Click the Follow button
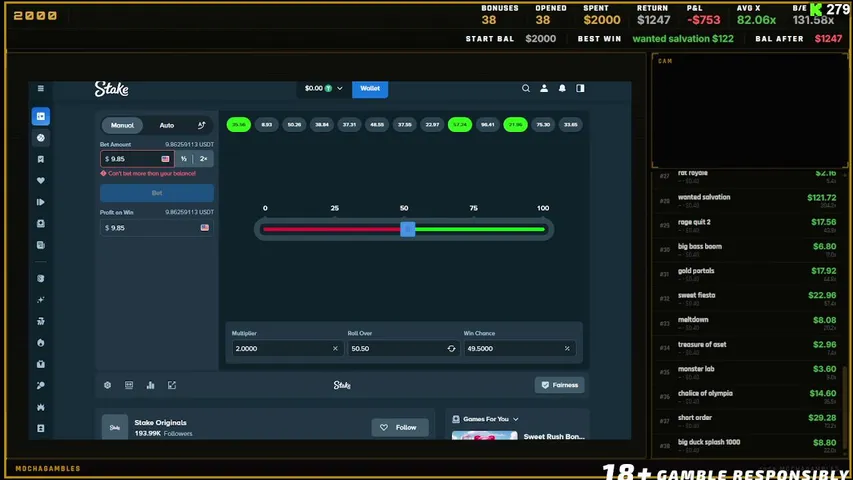Image resolution: width=853 pixels, height=480 pixels. click(400, 428)
